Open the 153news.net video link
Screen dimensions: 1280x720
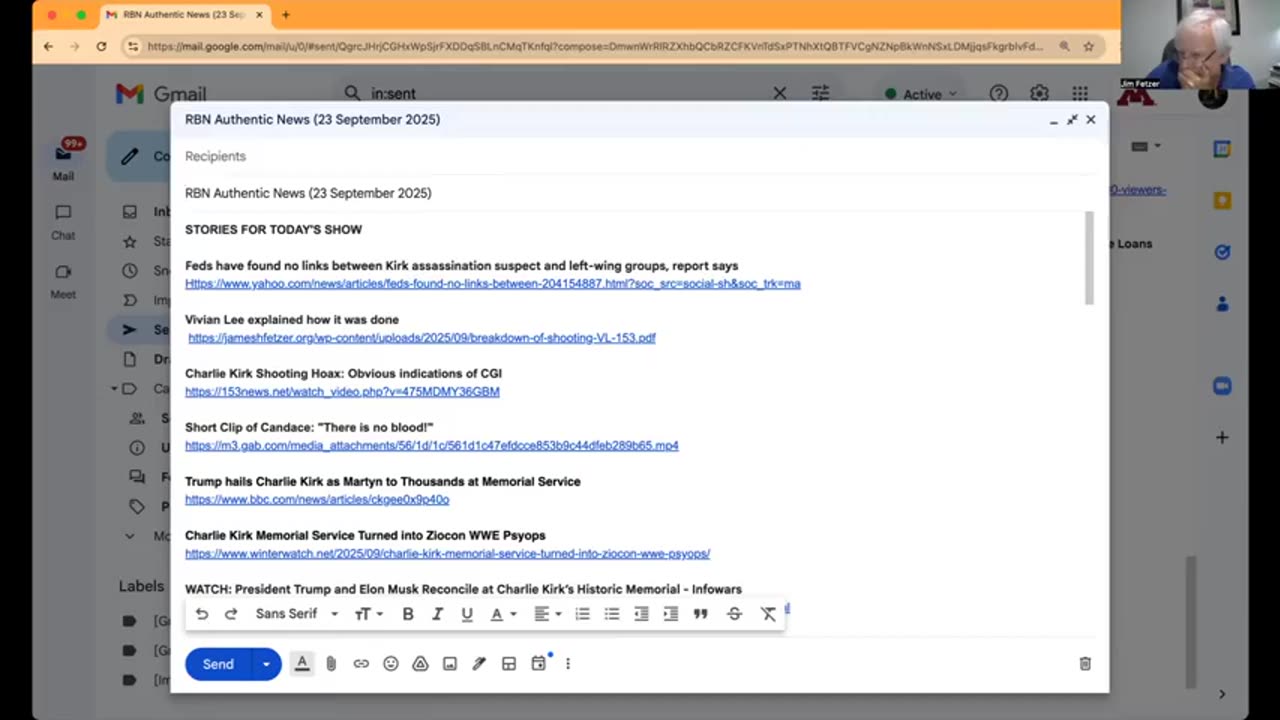[x=342, y=392]
